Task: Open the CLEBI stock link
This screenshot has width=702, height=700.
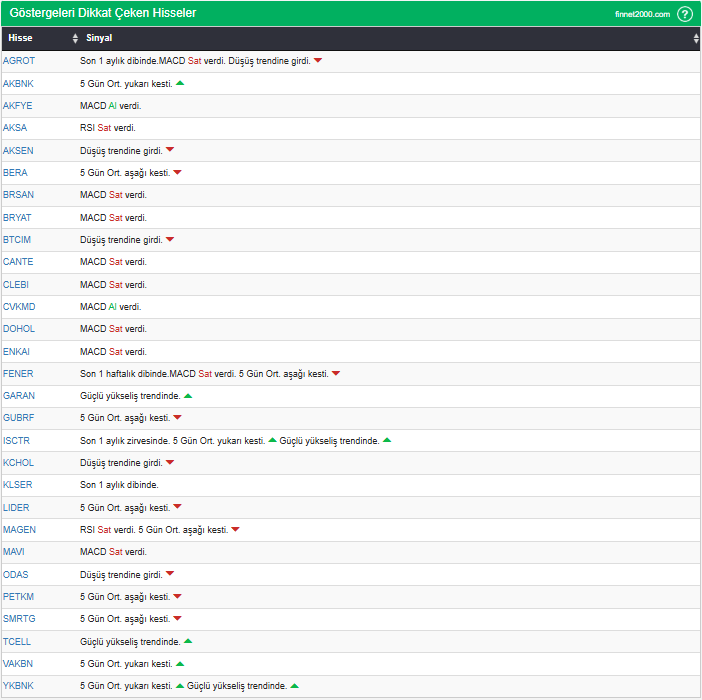Action: coord(16,285)
